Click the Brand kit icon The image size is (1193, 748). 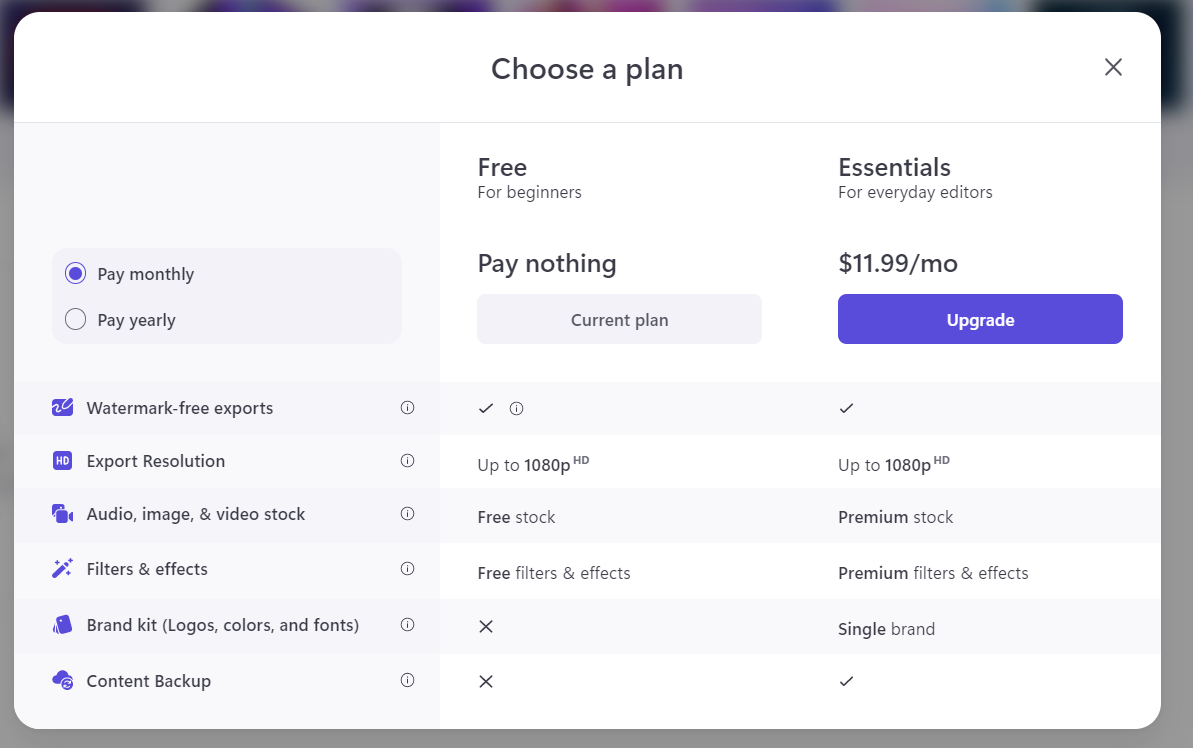[x=62, y=625]
